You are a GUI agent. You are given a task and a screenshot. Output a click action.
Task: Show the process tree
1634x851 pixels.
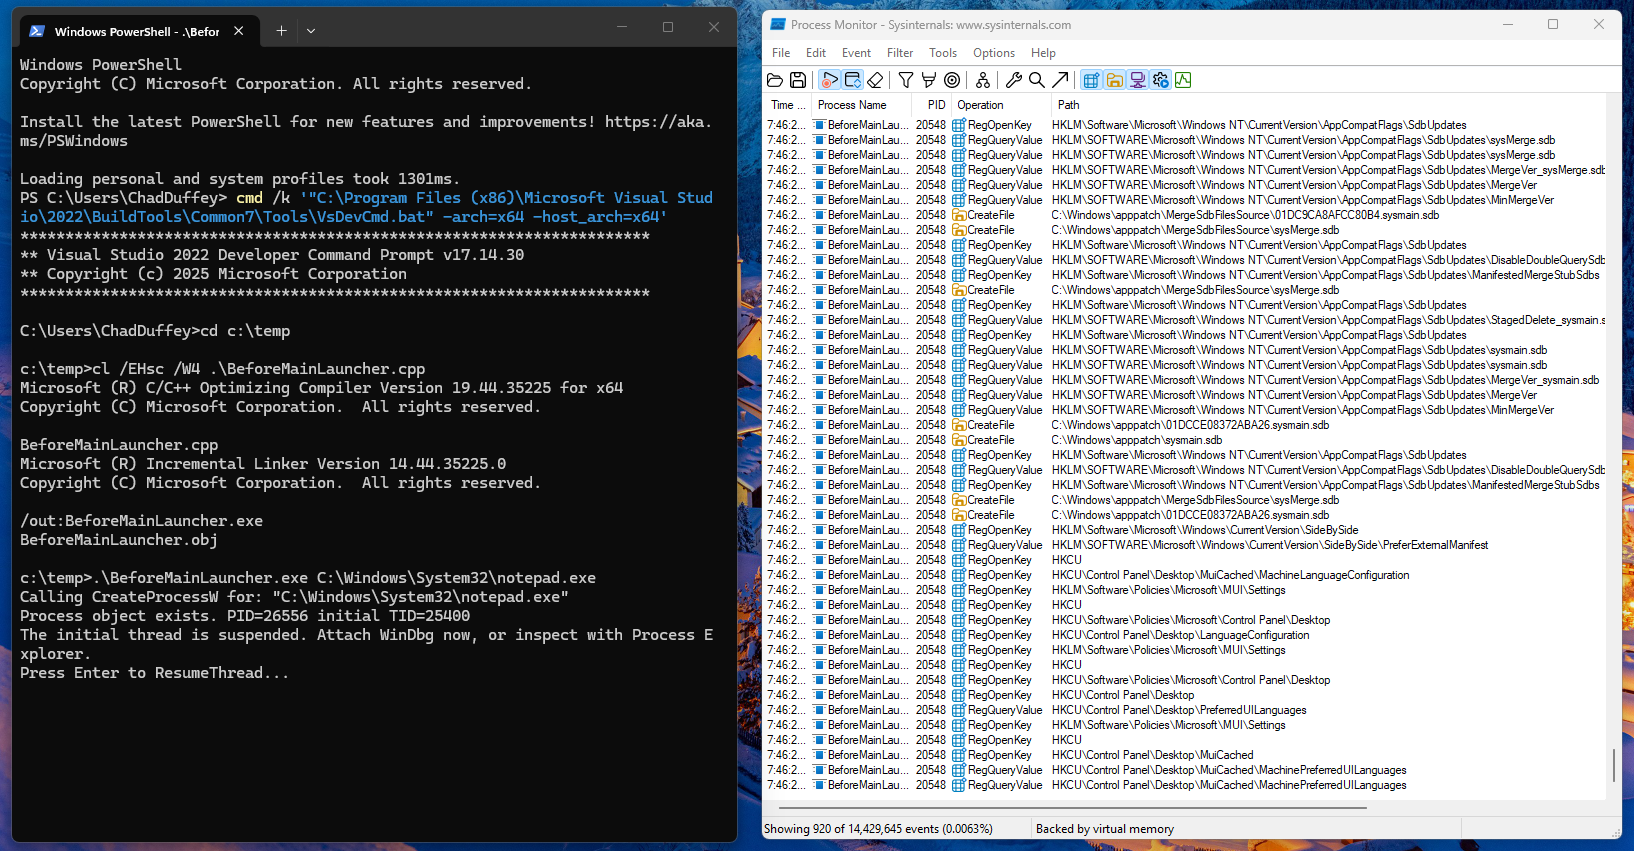(x=983, y=80)
